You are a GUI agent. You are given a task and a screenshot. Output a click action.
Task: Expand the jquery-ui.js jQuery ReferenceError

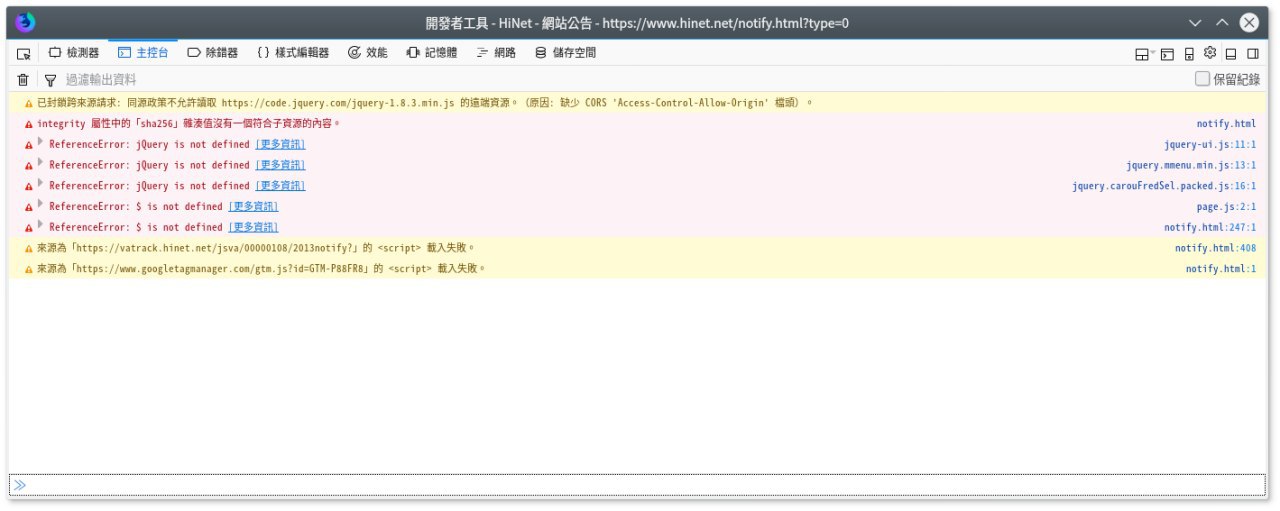41,143
